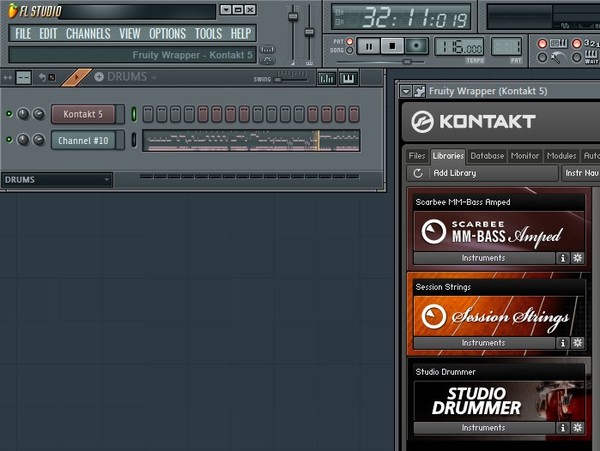This screenshot has width=600, height=451.
Task: Click the Kontakt logo
Action: 473,122
